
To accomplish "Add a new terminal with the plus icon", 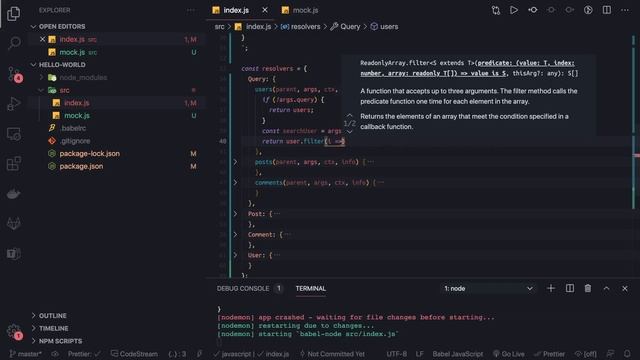I will tap(551, 289).
